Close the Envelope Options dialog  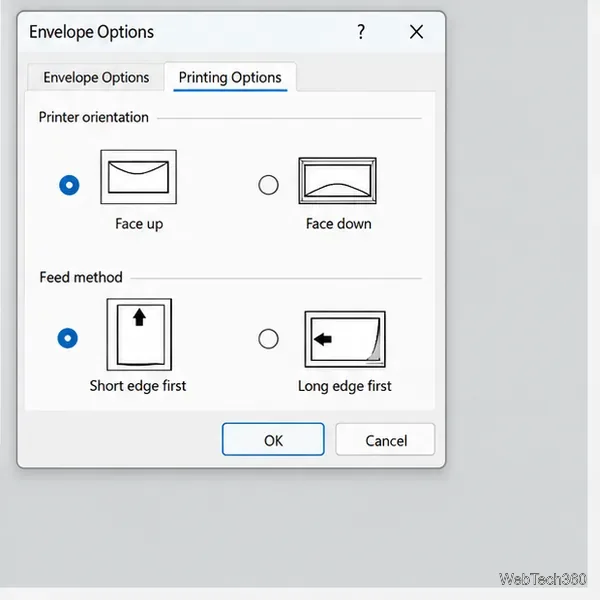tap(416, 32)
